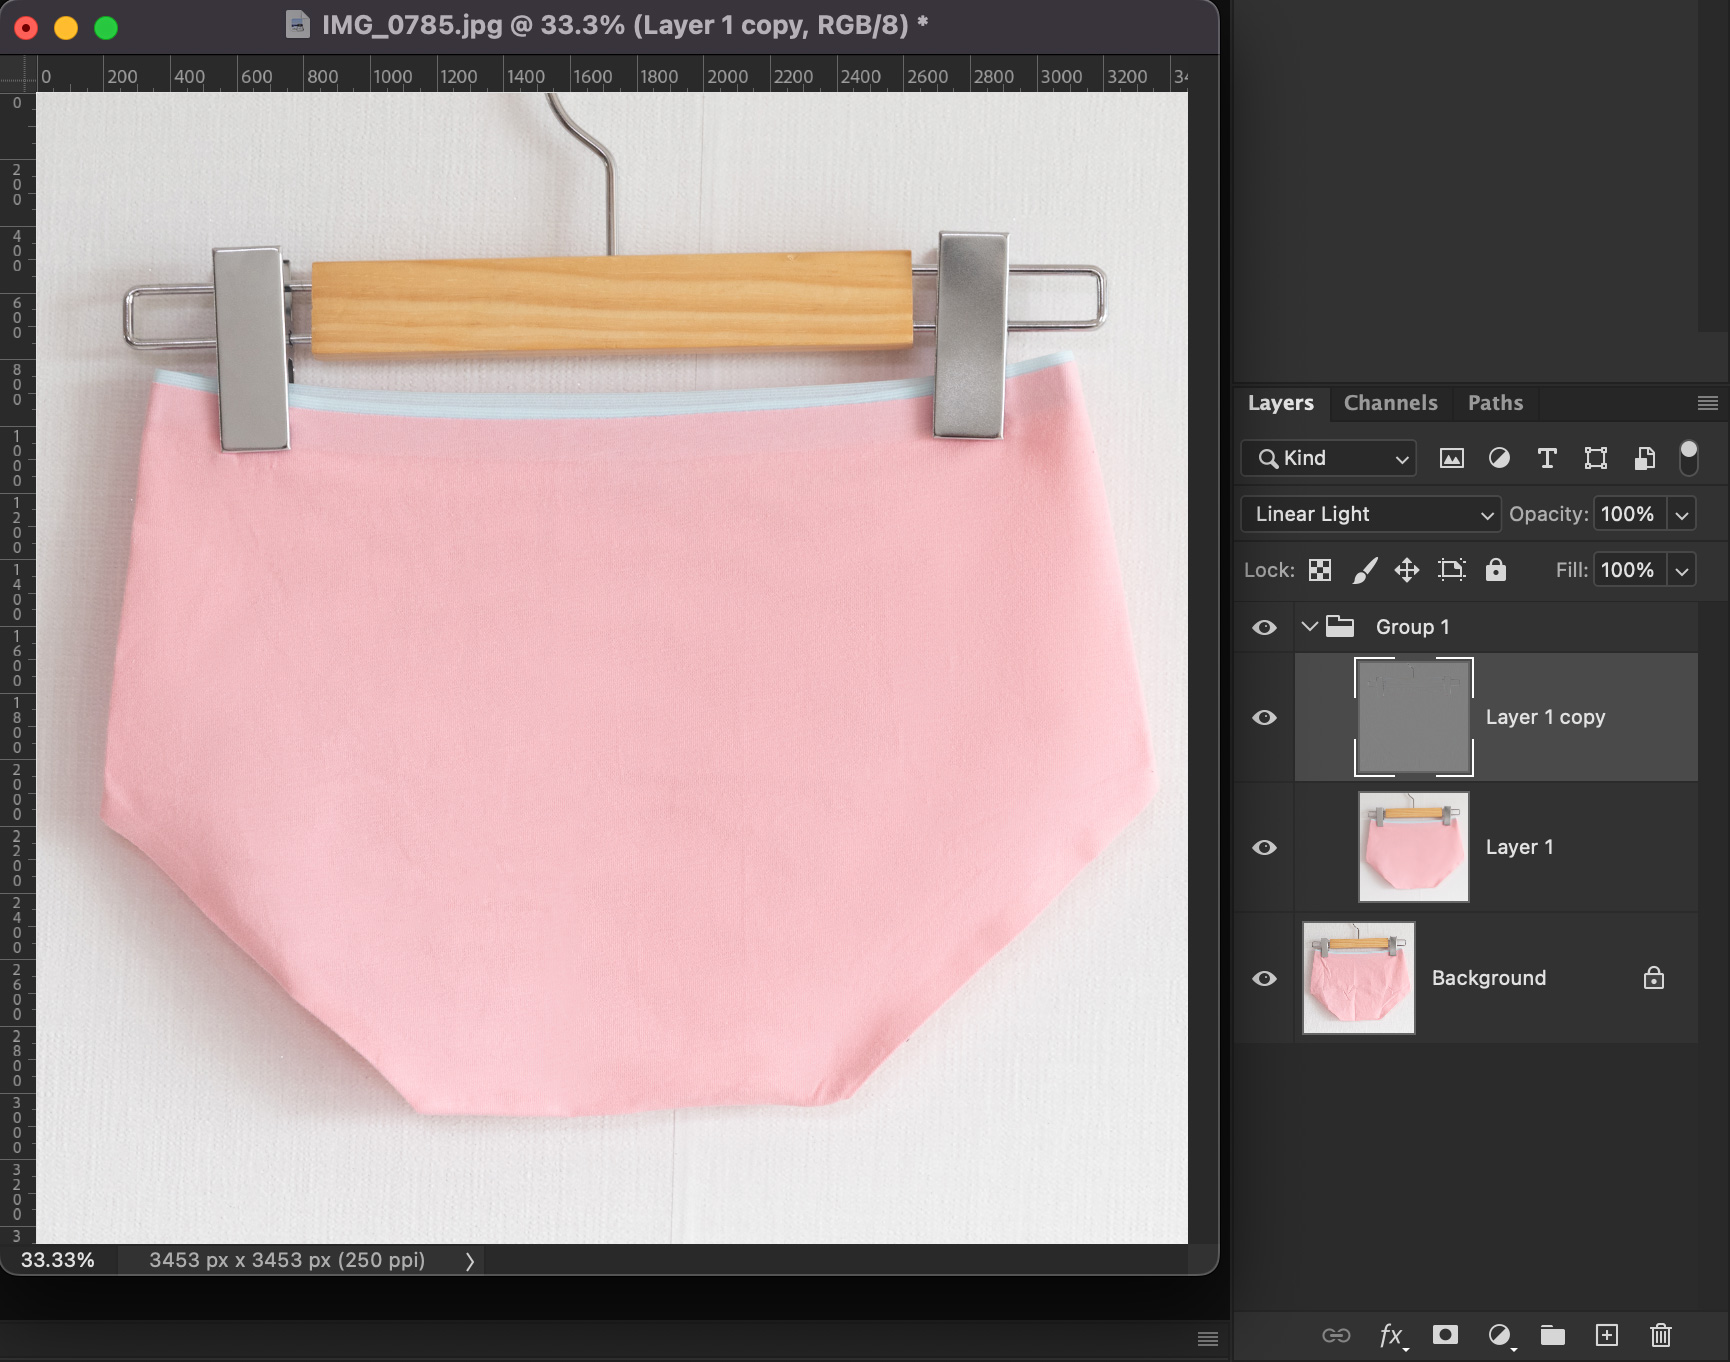This screenshot has height=1362, width=1730.
Task: Select the Layer 1 thumbnail
Action: click(x=1414, y=847)
